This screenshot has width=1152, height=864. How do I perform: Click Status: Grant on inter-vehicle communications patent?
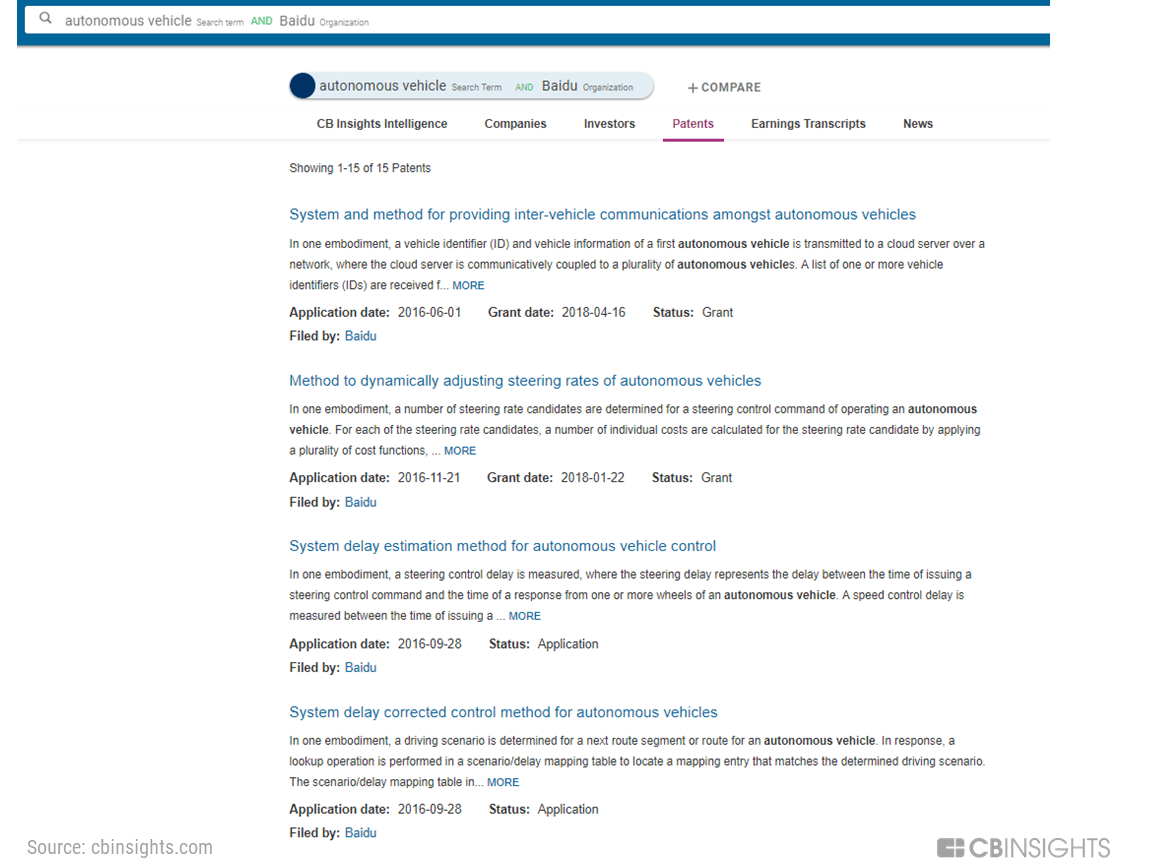[693, 312]
